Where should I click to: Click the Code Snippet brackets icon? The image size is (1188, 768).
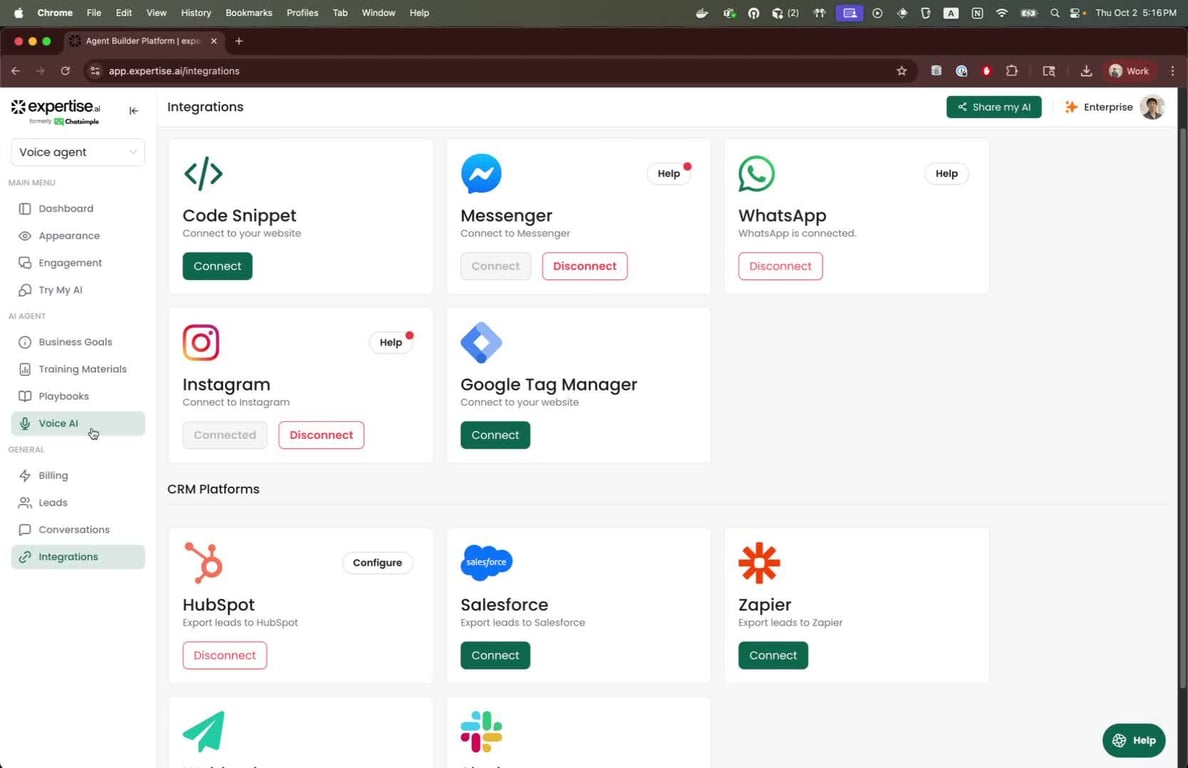203,173
